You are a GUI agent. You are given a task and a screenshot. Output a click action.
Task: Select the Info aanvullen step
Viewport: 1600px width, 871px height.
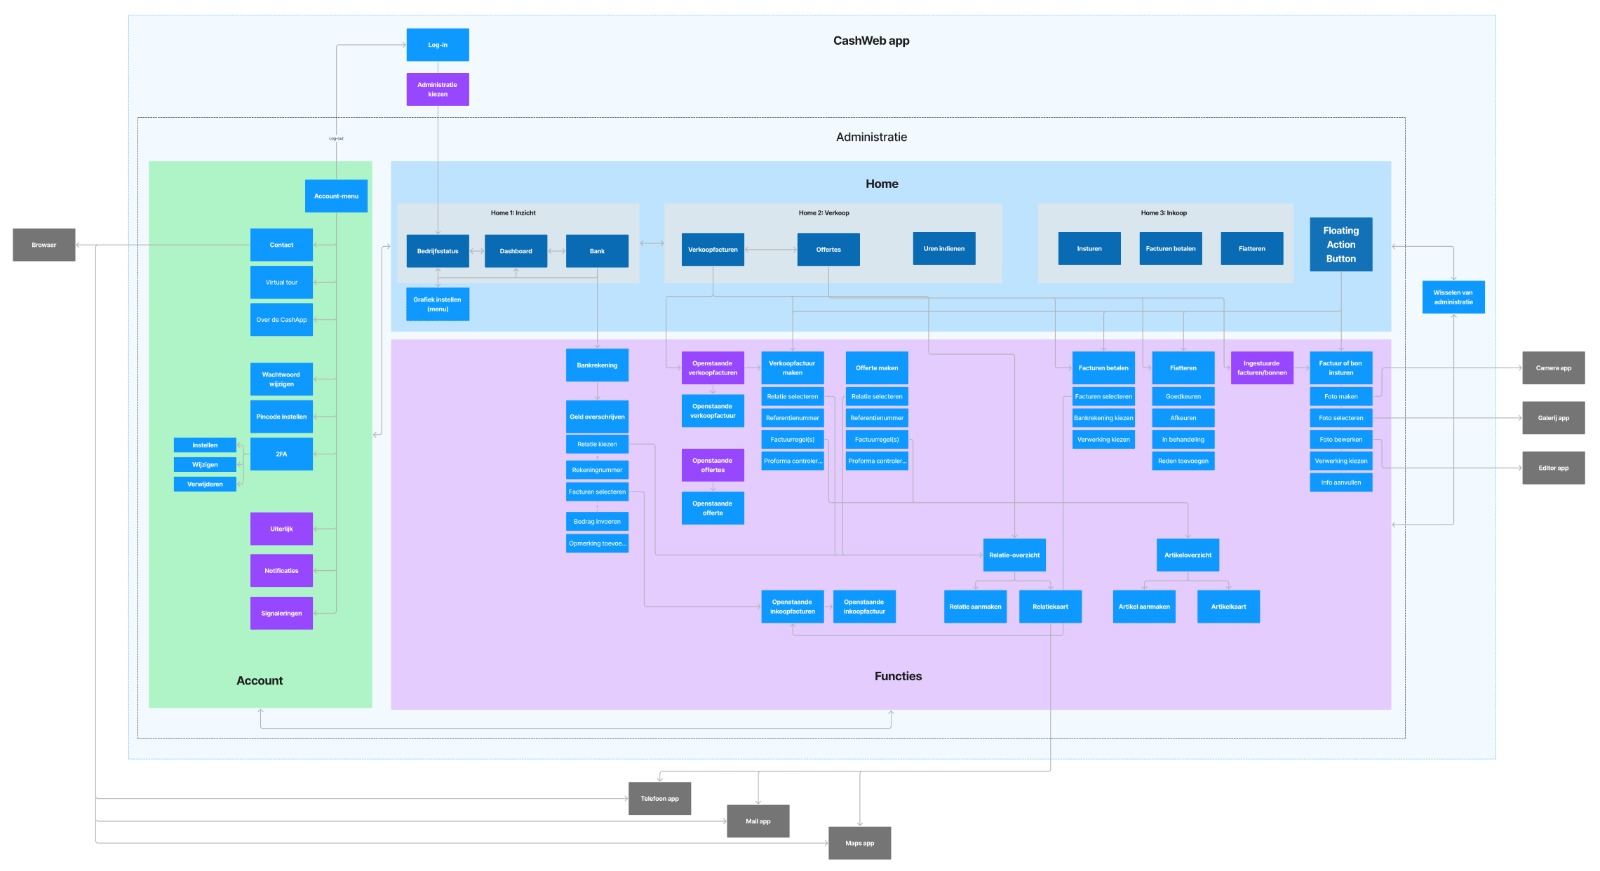[x=1341, y=483]
